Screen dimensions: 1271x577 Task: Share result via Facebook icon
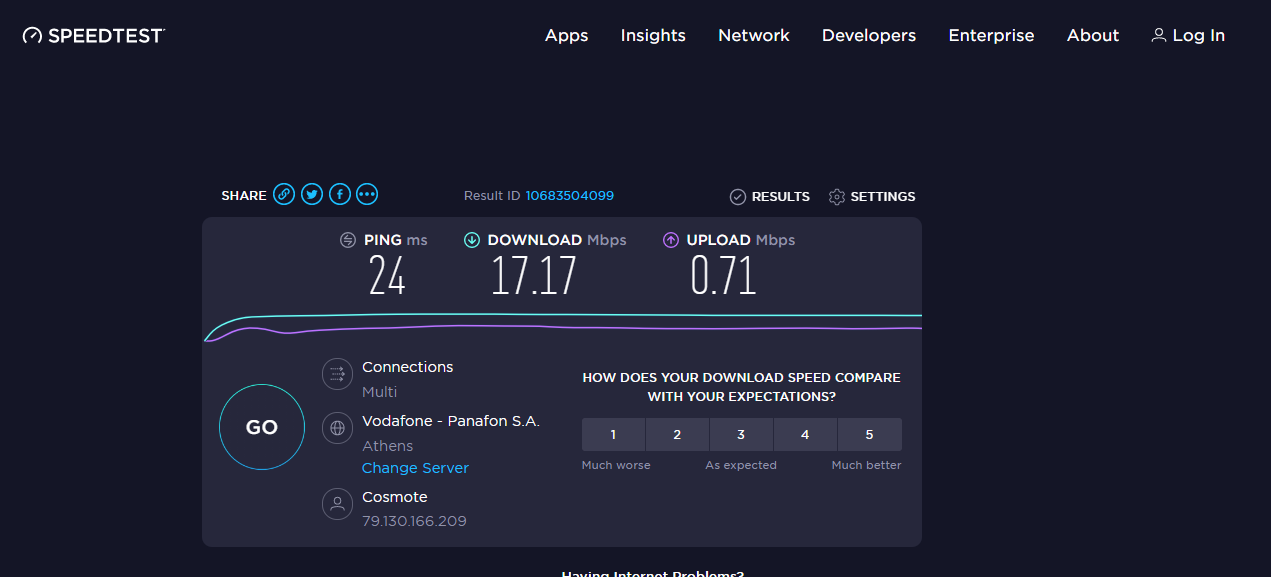pos(340,195)
